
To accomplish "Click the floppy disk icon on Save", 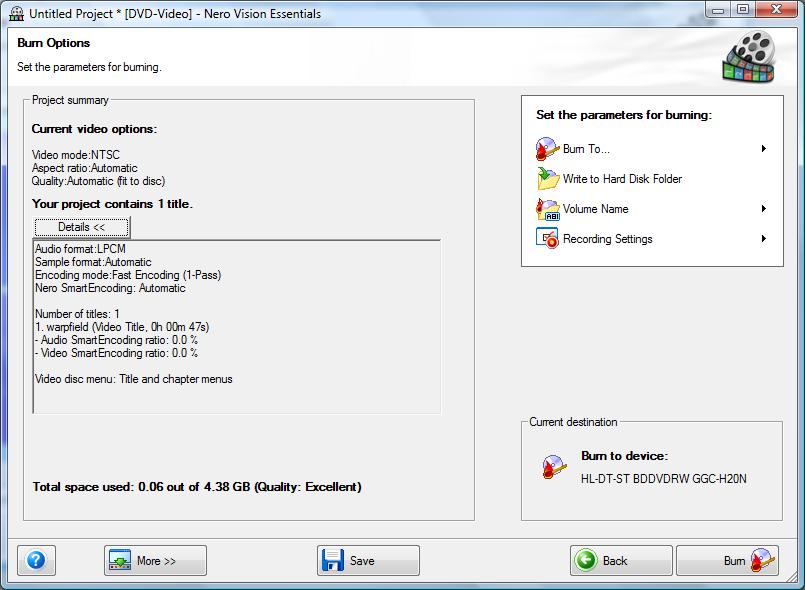I will pos(333,560).
